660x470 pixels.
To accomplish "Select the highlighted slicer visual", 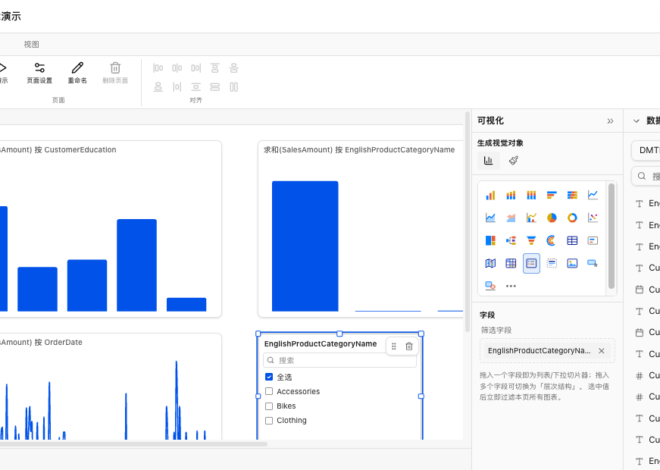I will tap(531, 263).
